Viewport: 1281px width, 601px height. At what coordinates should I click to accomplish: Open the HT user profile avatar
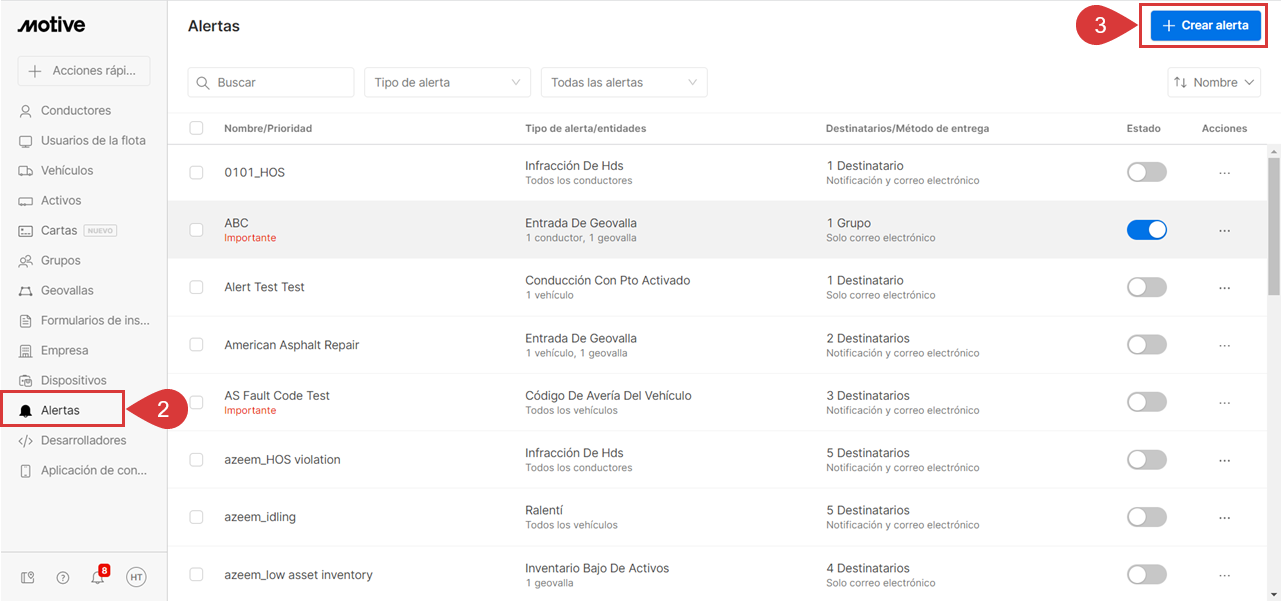[x=136, y=577]
